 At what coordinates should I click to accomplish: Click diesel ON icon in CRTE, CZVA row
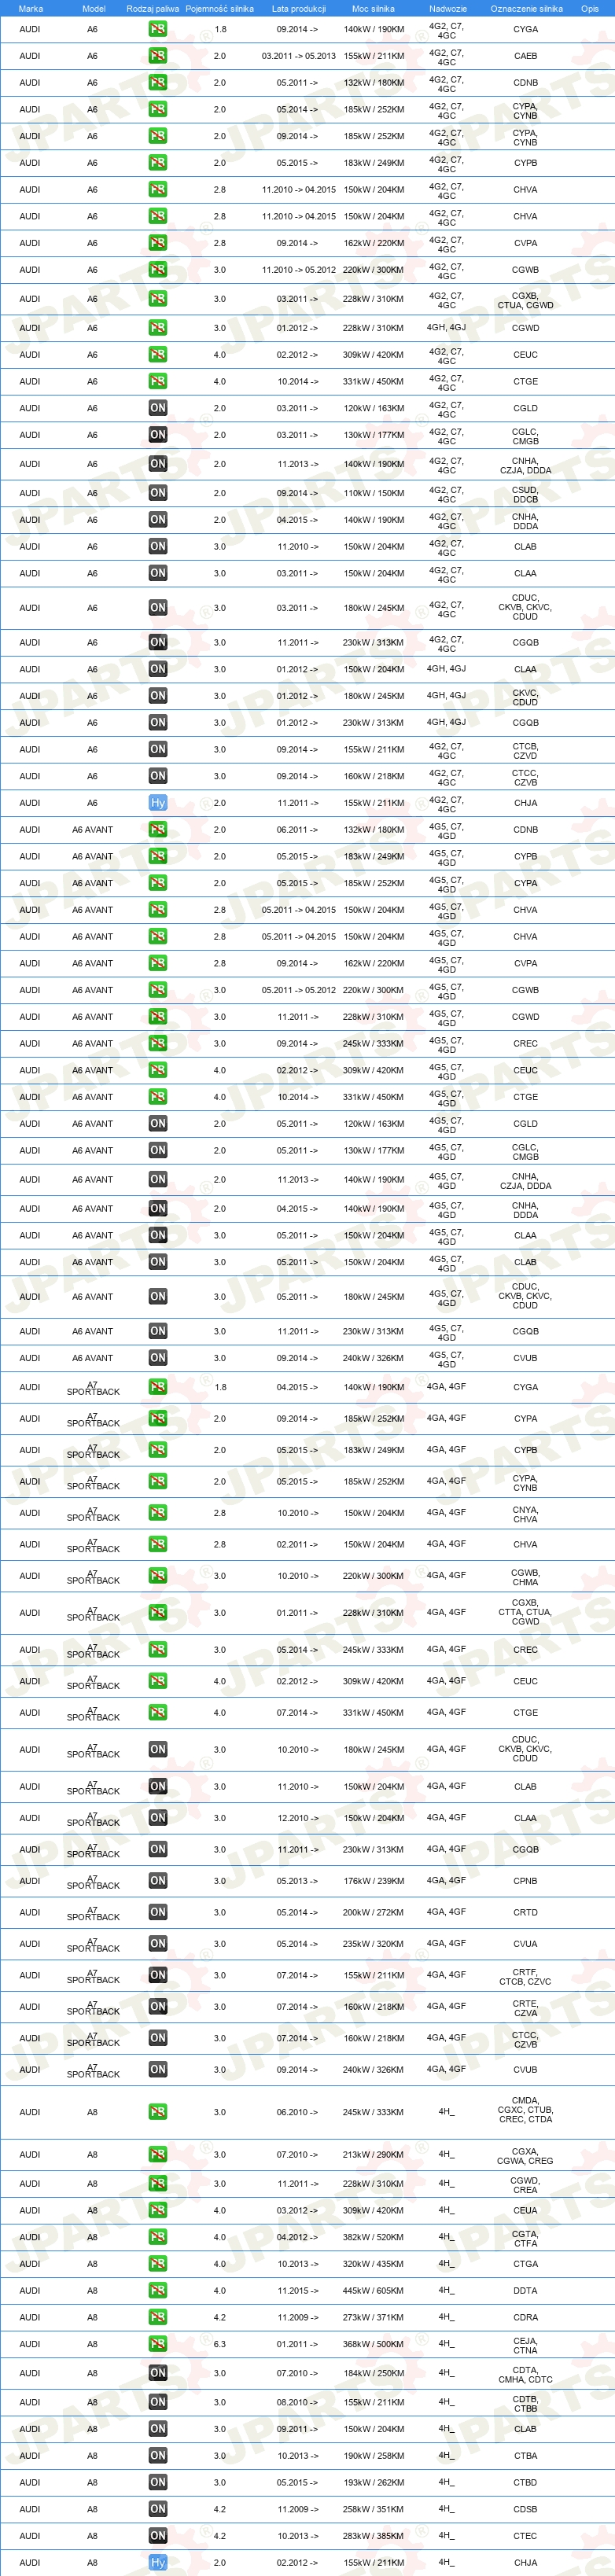coord(158,2007)
